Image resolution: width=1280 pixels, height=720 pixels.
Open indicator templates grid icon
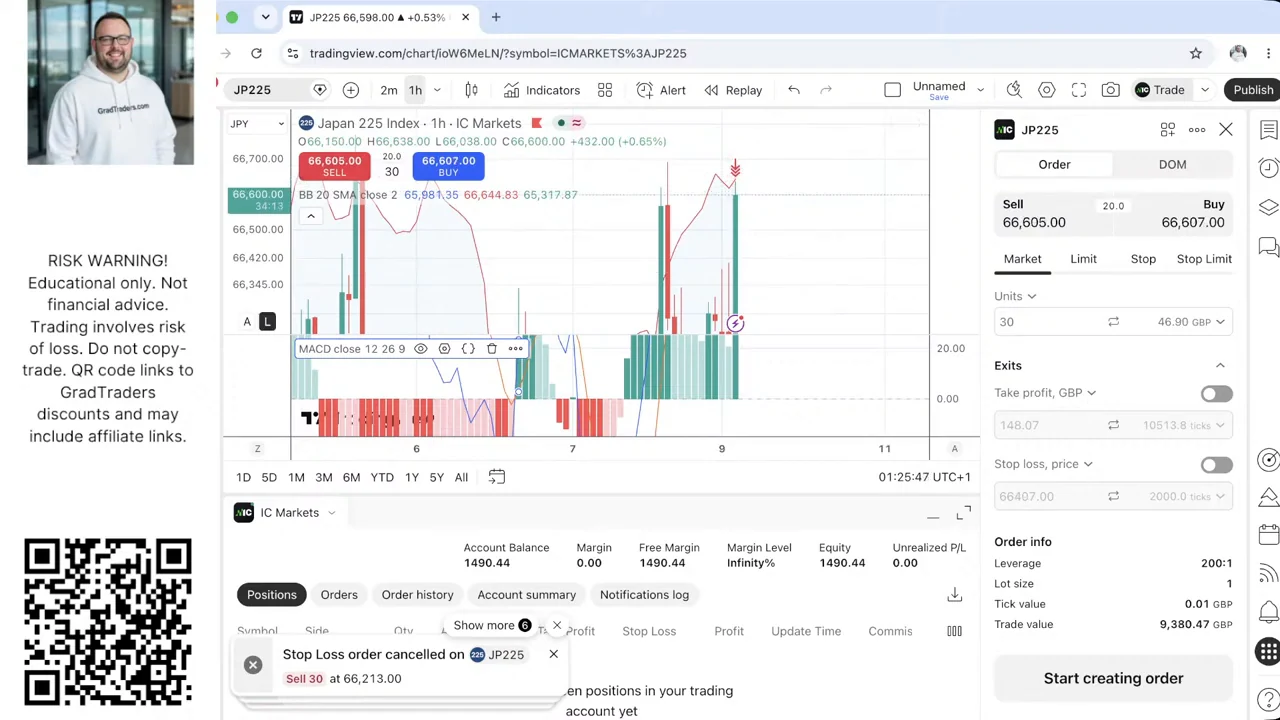[x=605, y=90]
